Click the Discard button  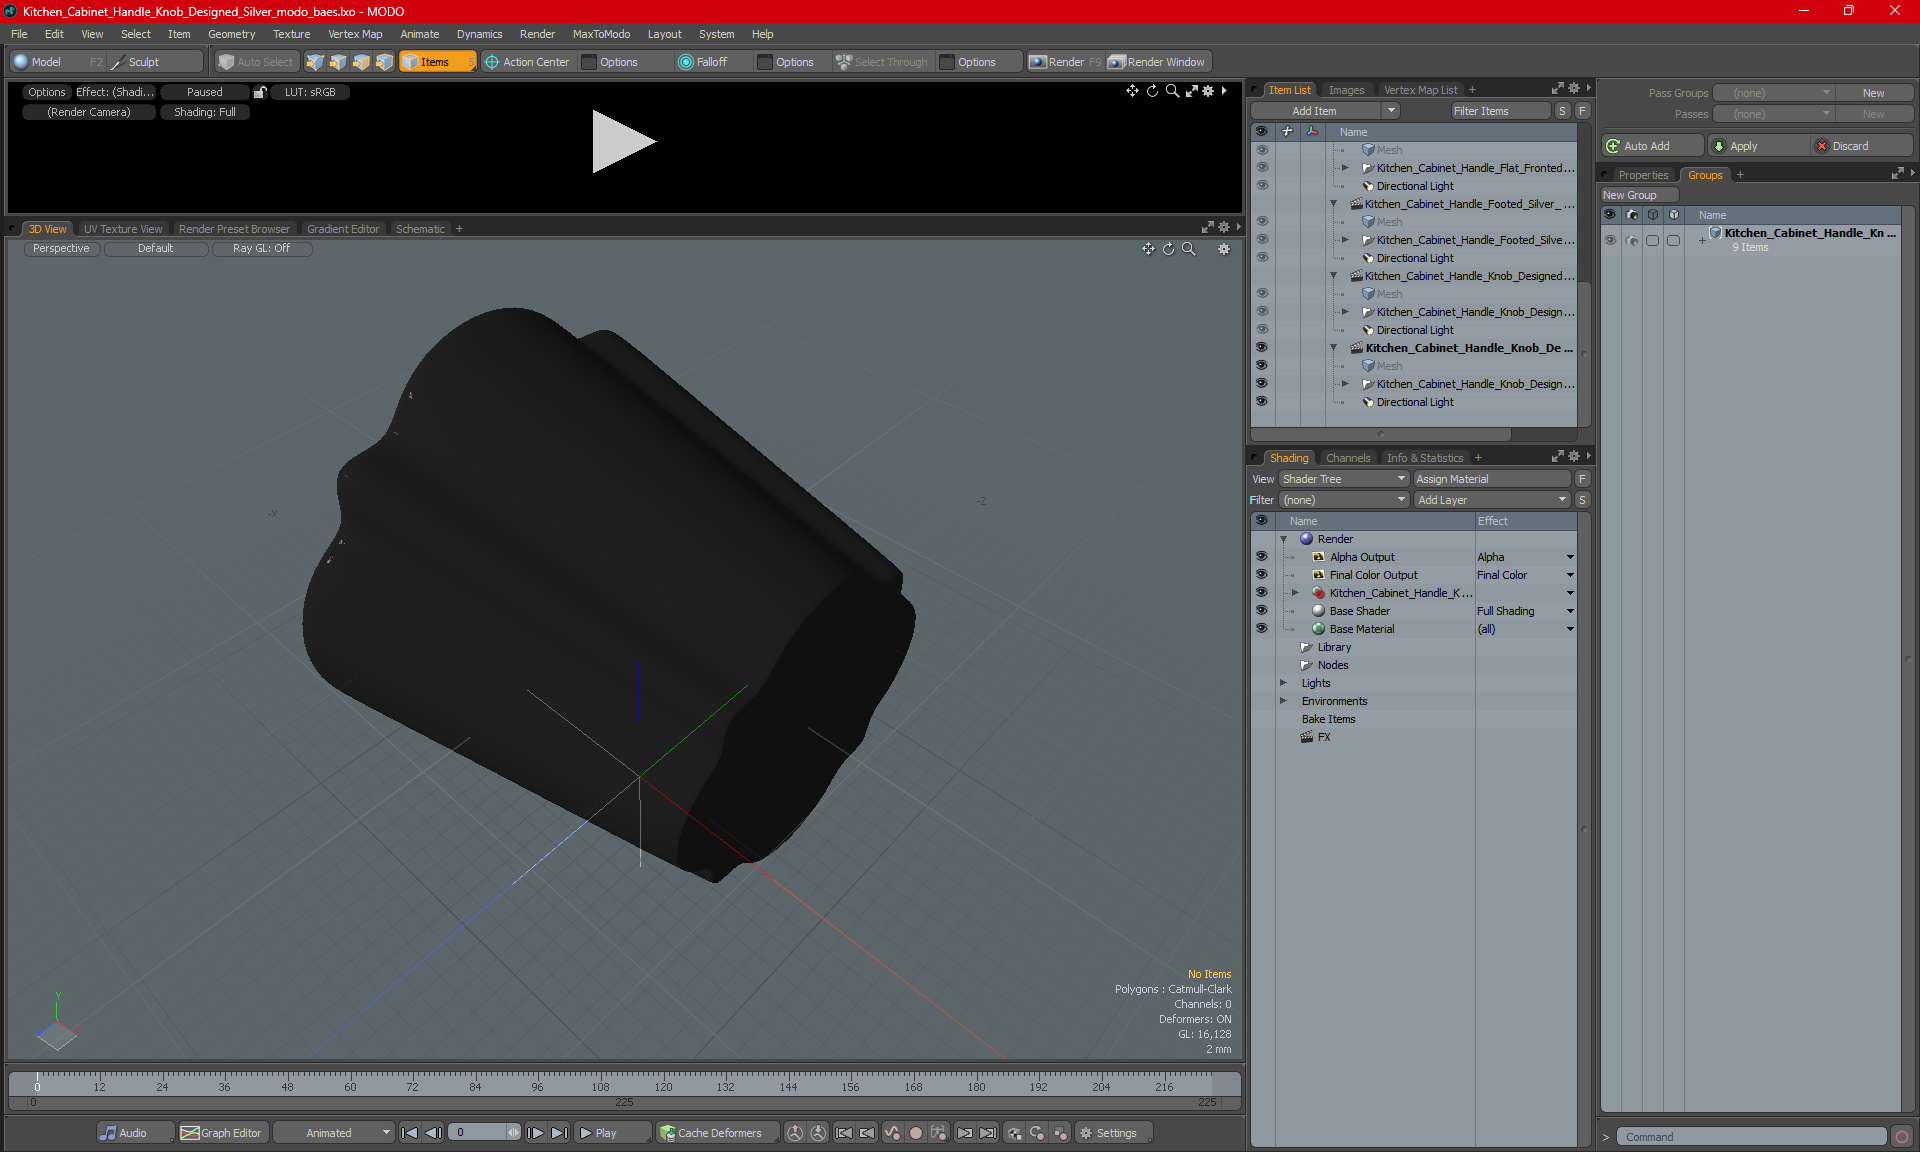pyautogui.click(x=1862, y=146)
